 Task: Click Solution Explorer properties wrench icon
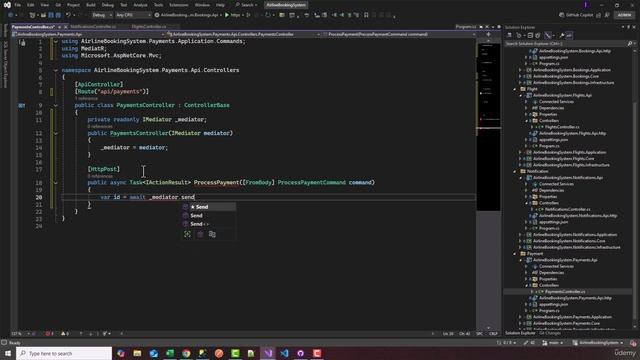[x=562, y=36]
